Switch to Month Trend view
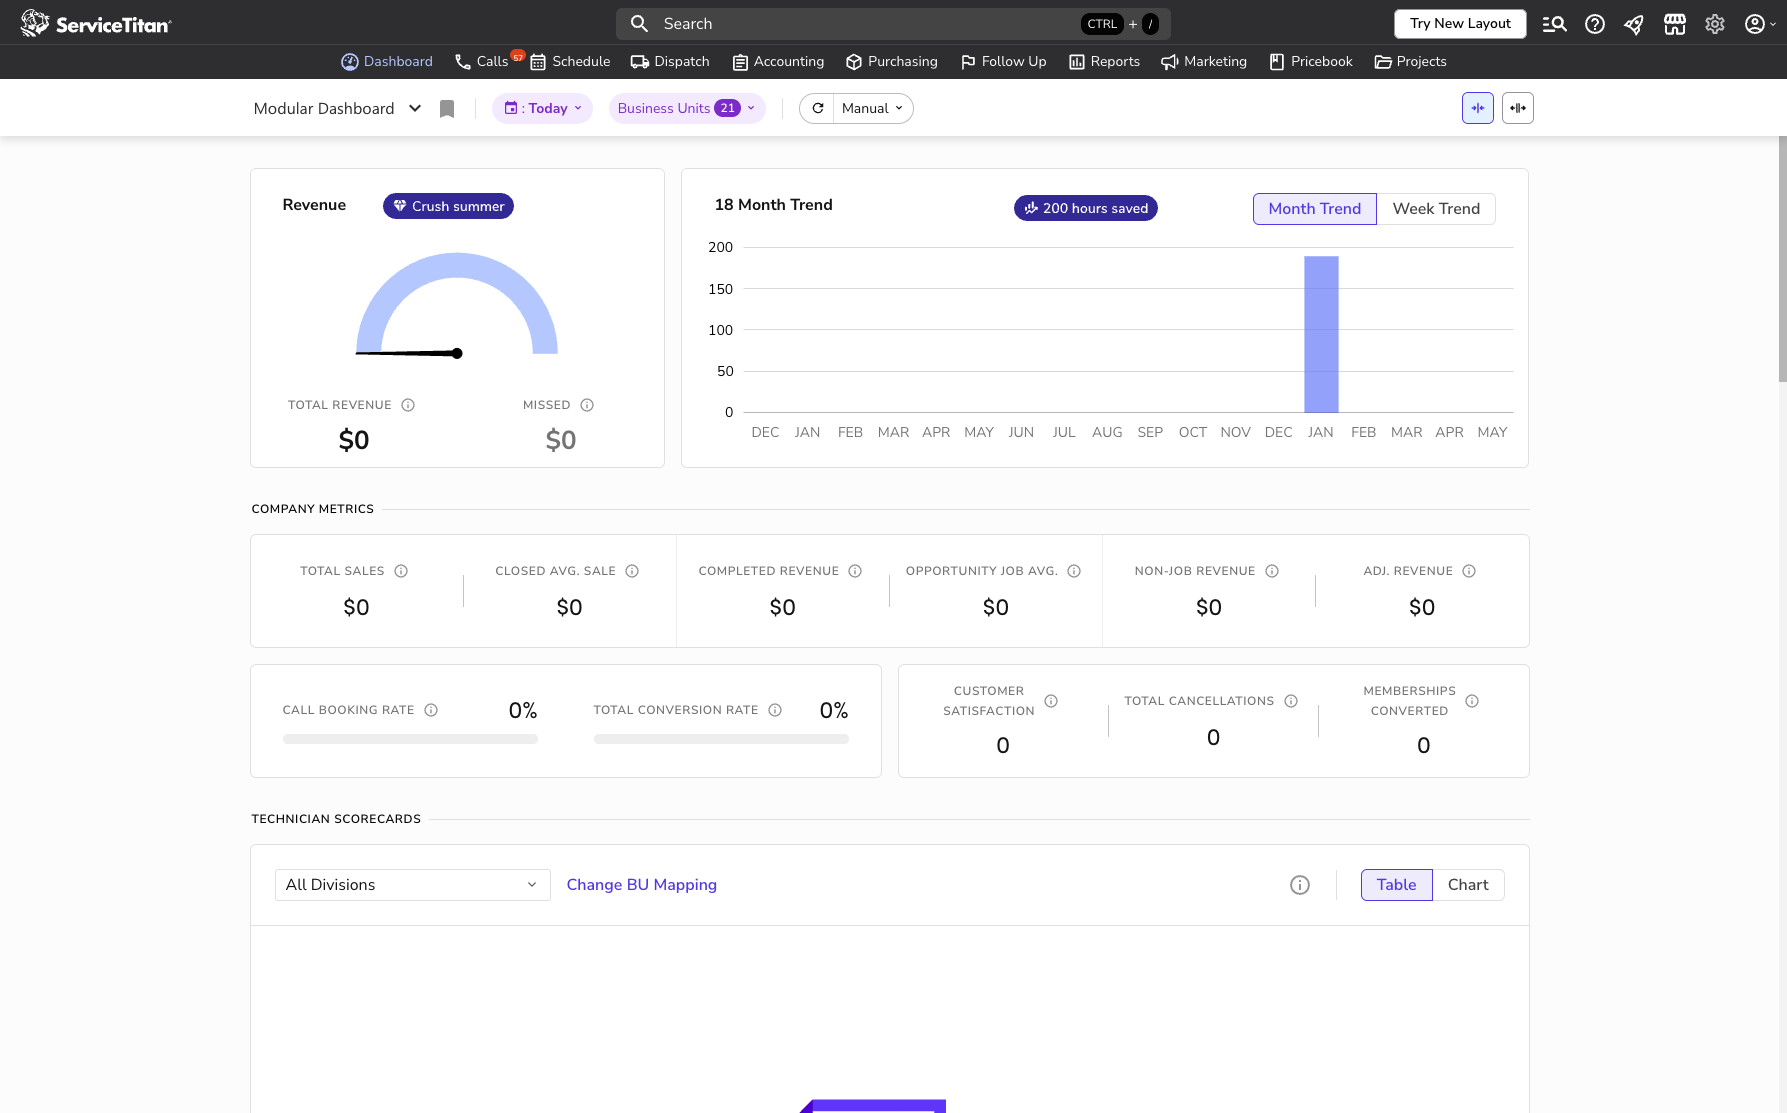Screen dimensions: 1787x1113 [x=1315, y=209]
